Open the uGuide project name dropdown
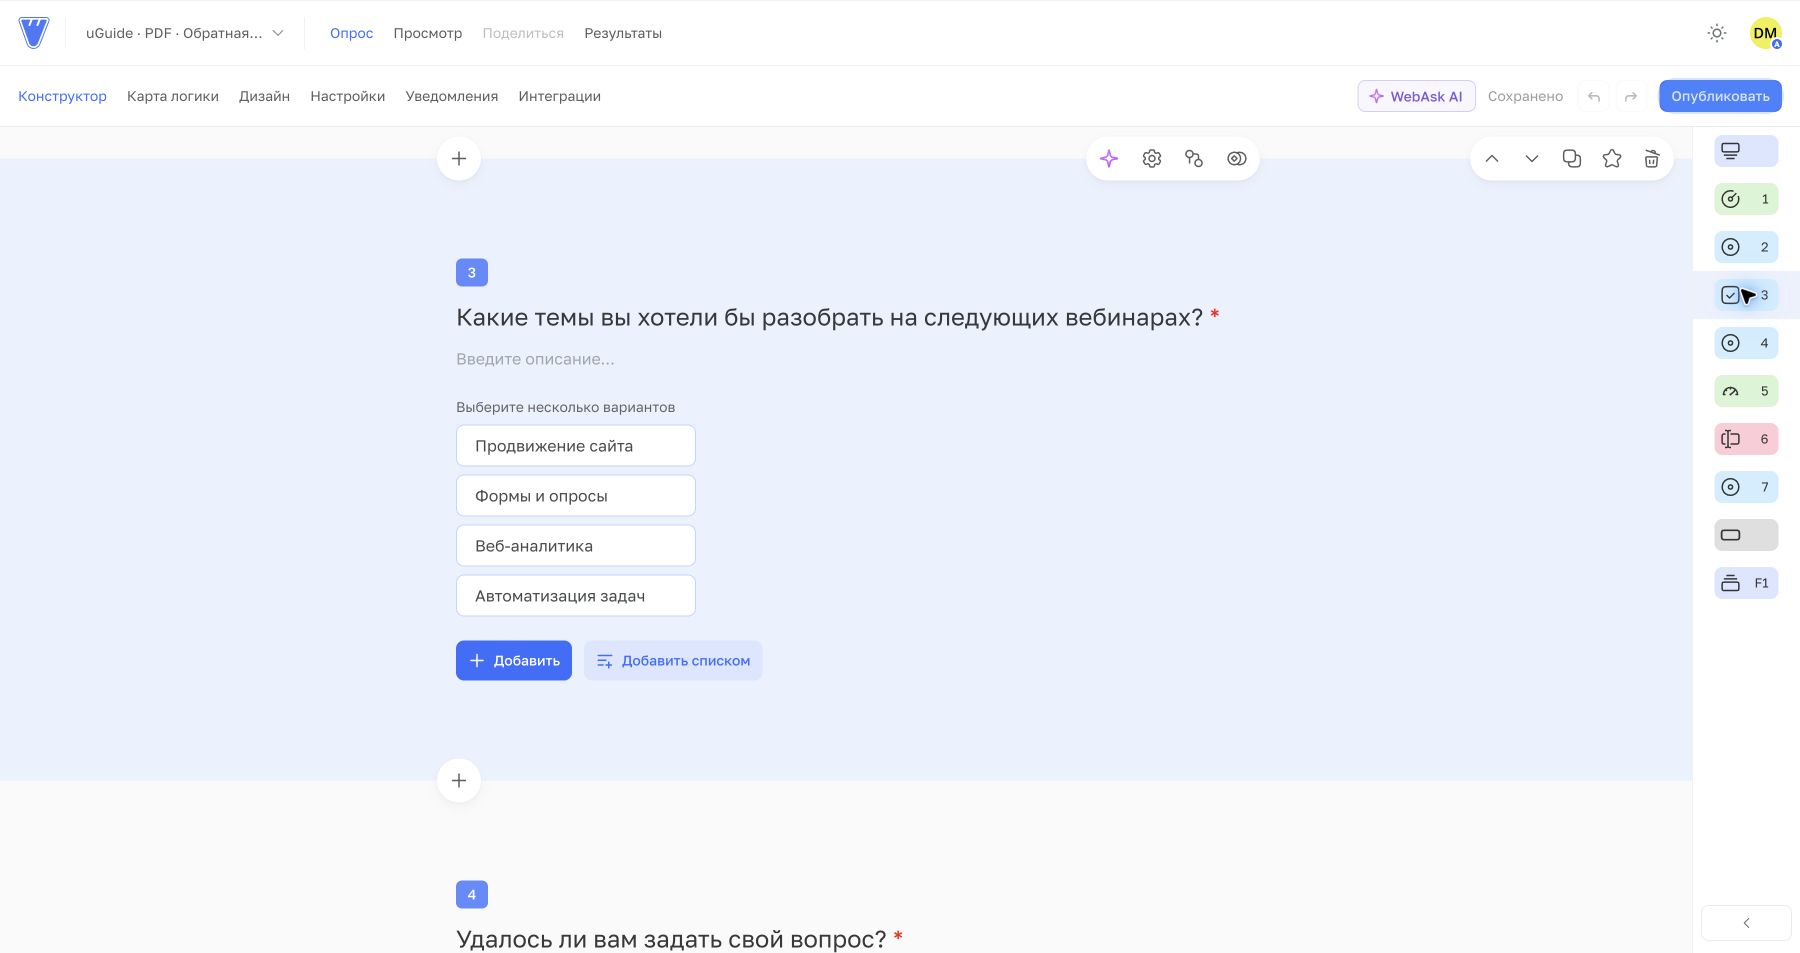 point(185,33)
